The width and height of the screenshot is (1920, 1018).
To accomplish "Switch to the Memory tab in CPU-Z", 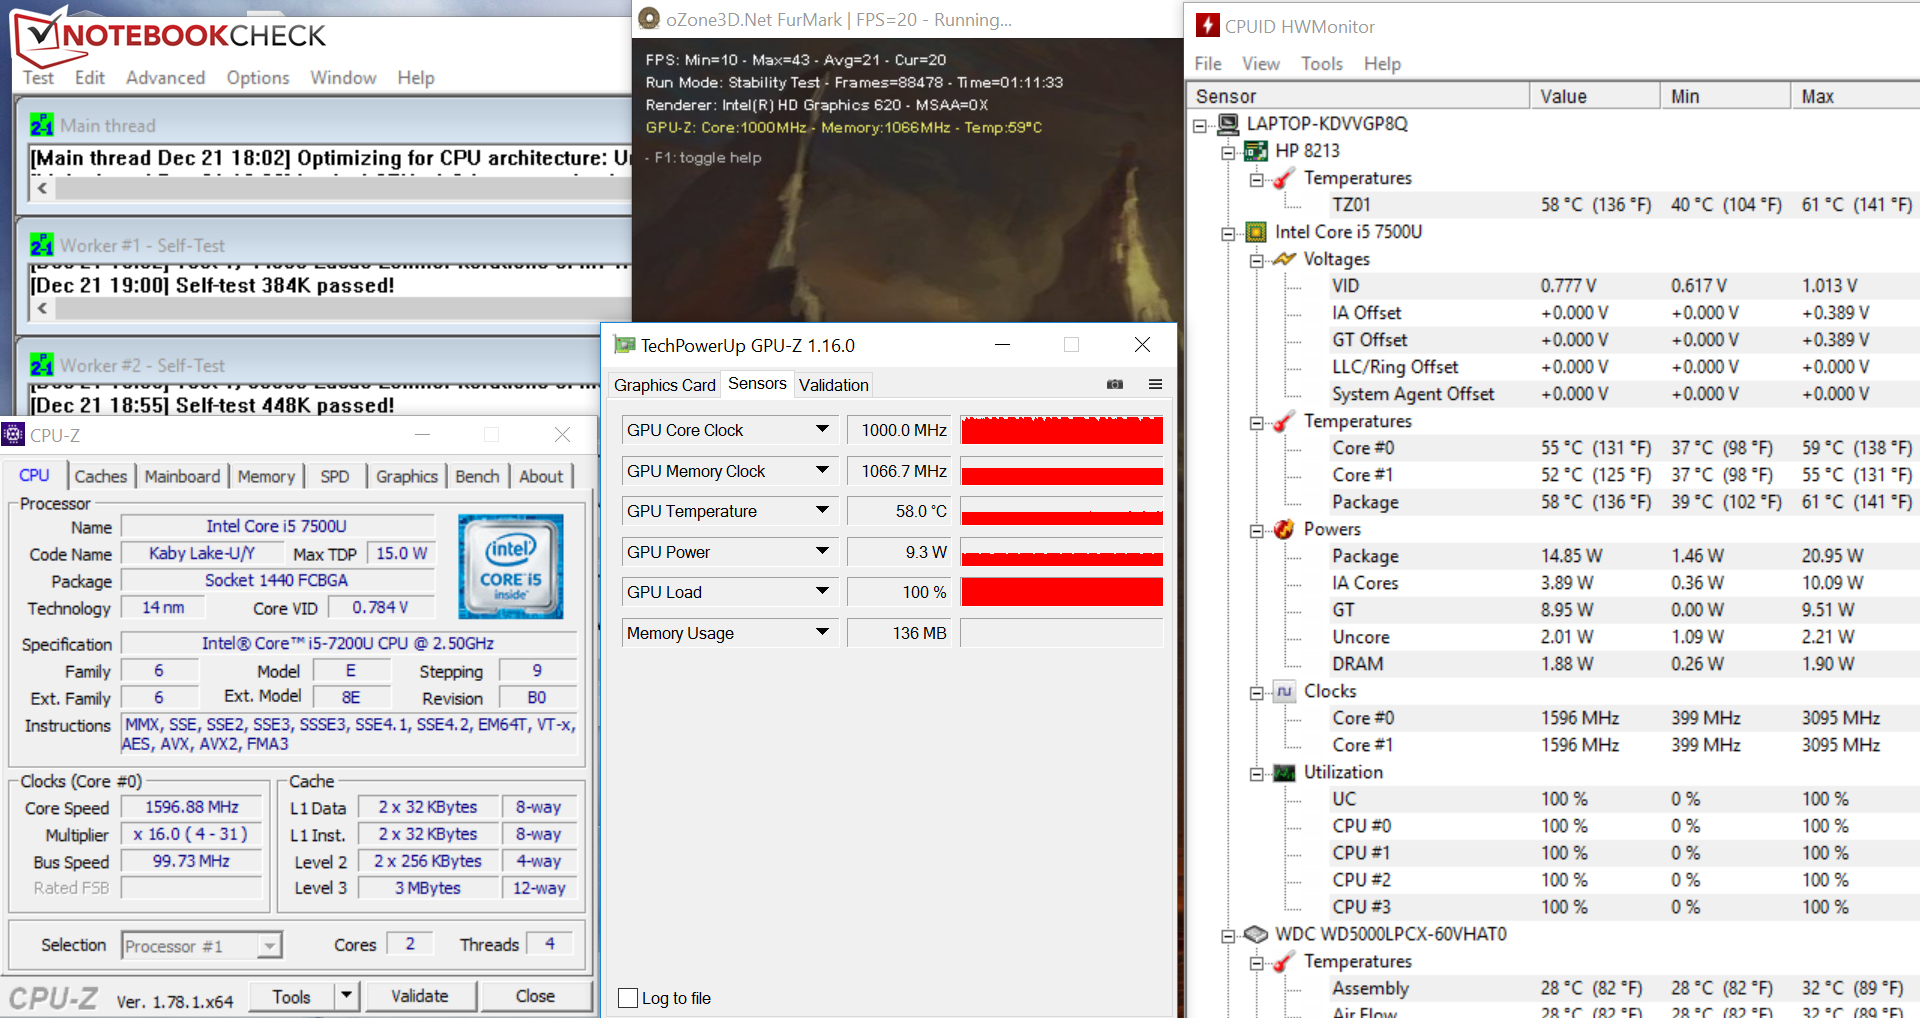I will pyautogui.click(x=266, y=476).
